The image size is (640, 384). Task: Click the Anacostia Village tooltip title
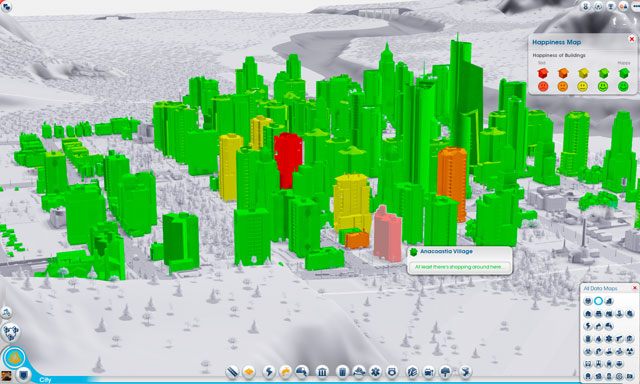coord(446,251)
